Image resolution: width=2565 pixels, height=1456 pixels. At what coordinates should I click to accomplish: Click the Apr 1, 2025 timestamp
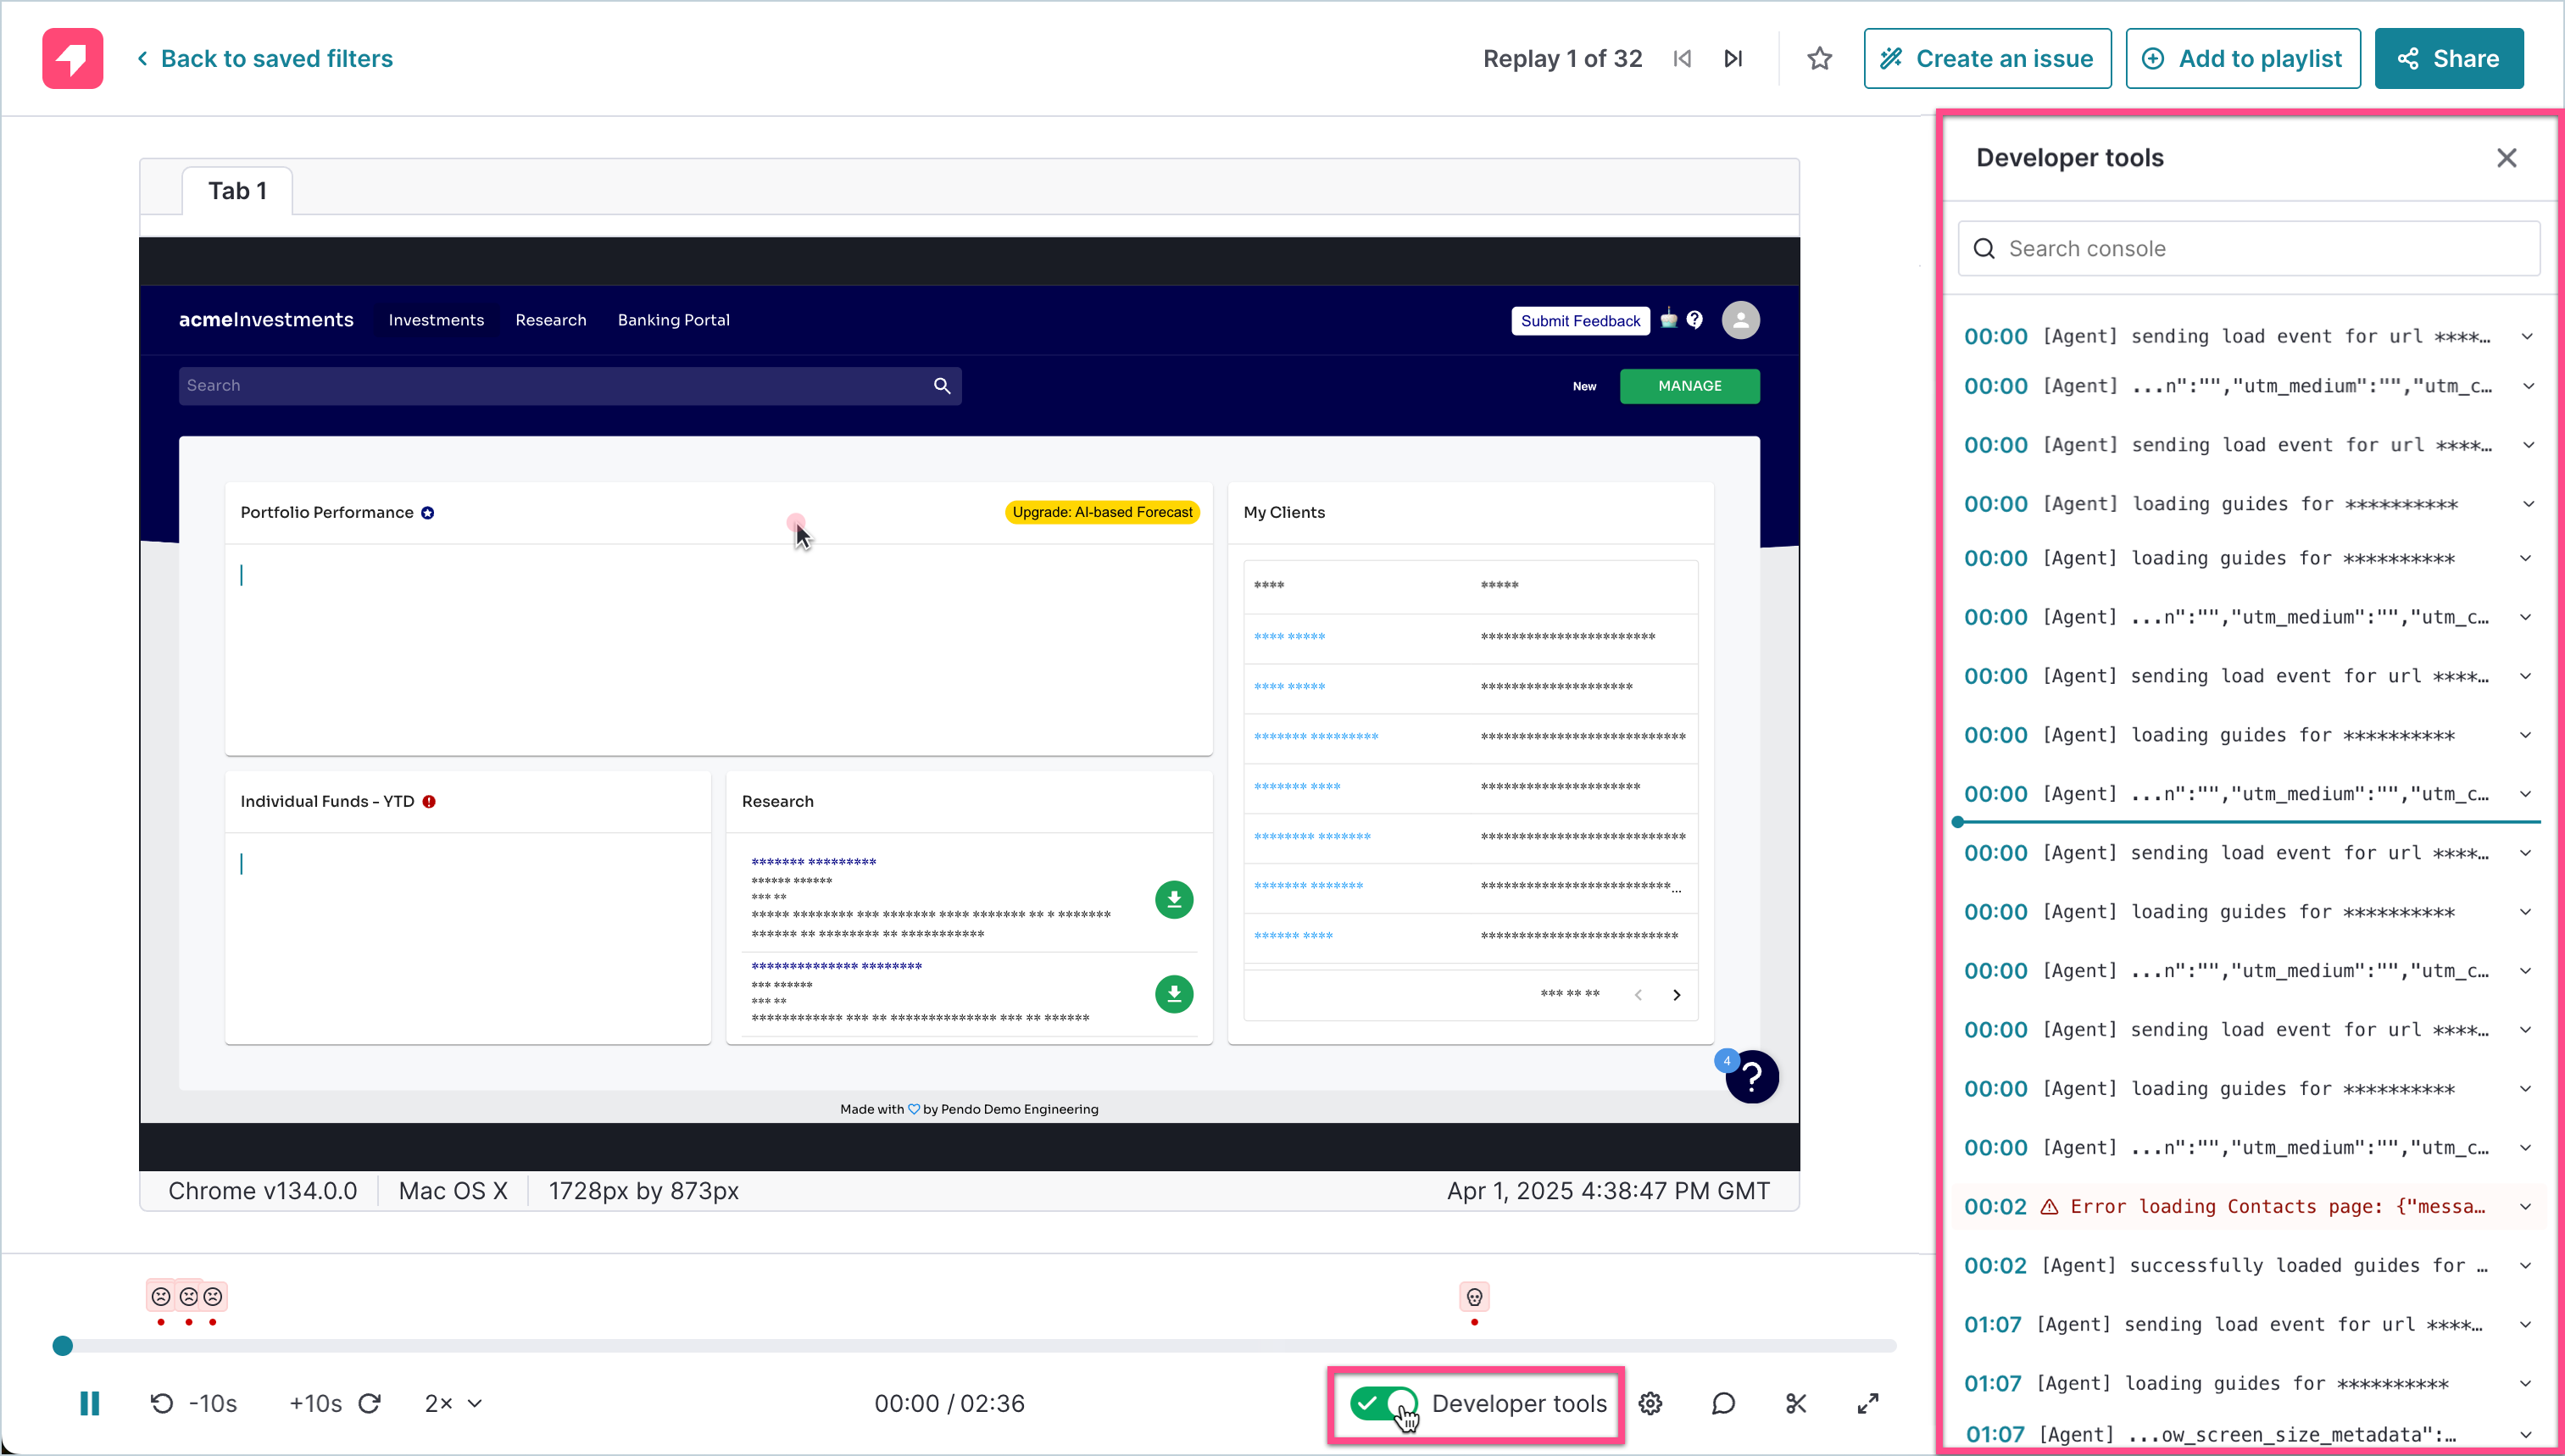[x=1608, y=1191]
